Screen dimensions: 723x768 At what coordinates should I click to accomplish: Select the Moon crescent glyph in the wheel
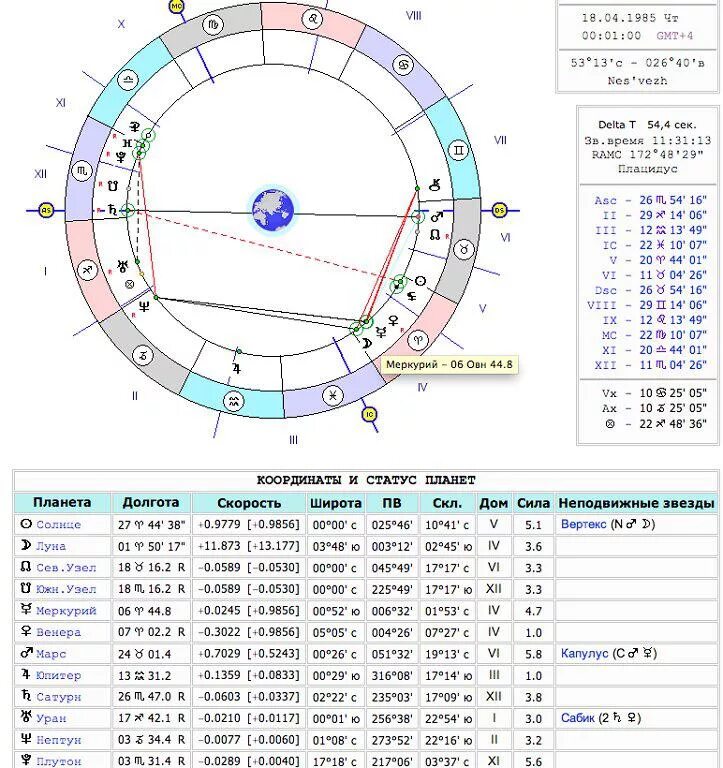tap(367, 343)
